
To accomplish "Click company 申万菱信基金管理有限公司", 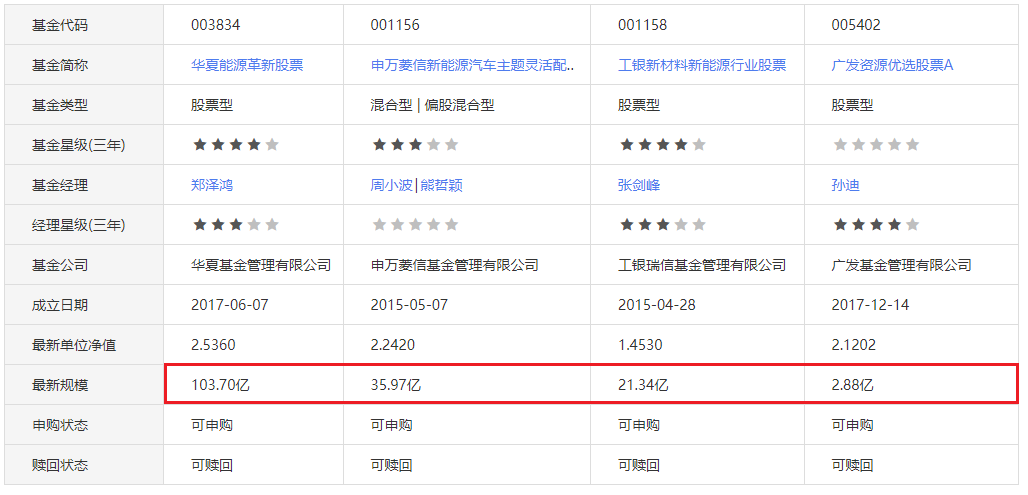I will point(454,265).
